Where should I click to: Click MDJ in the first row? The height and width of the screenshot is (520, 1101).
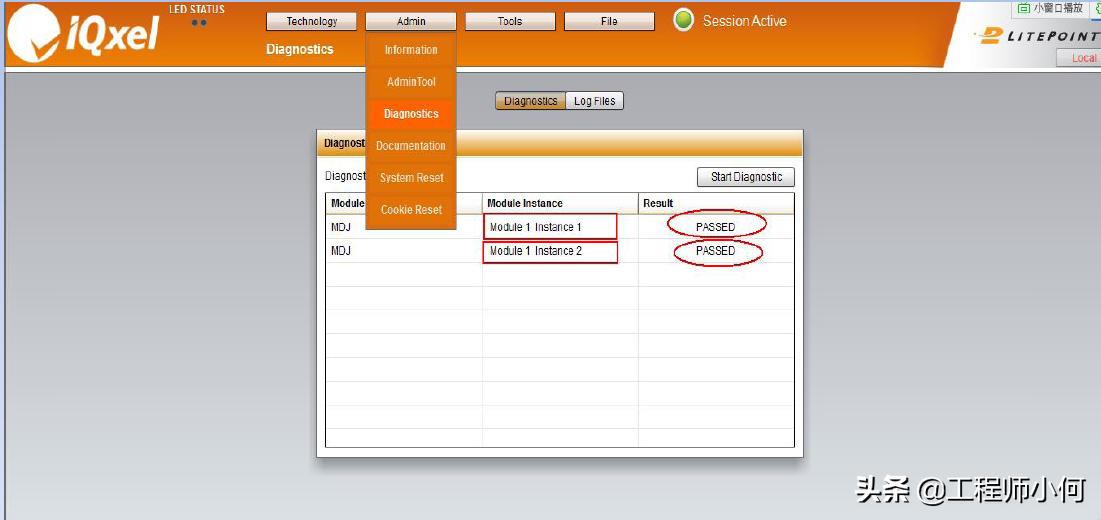coord(341,227)
